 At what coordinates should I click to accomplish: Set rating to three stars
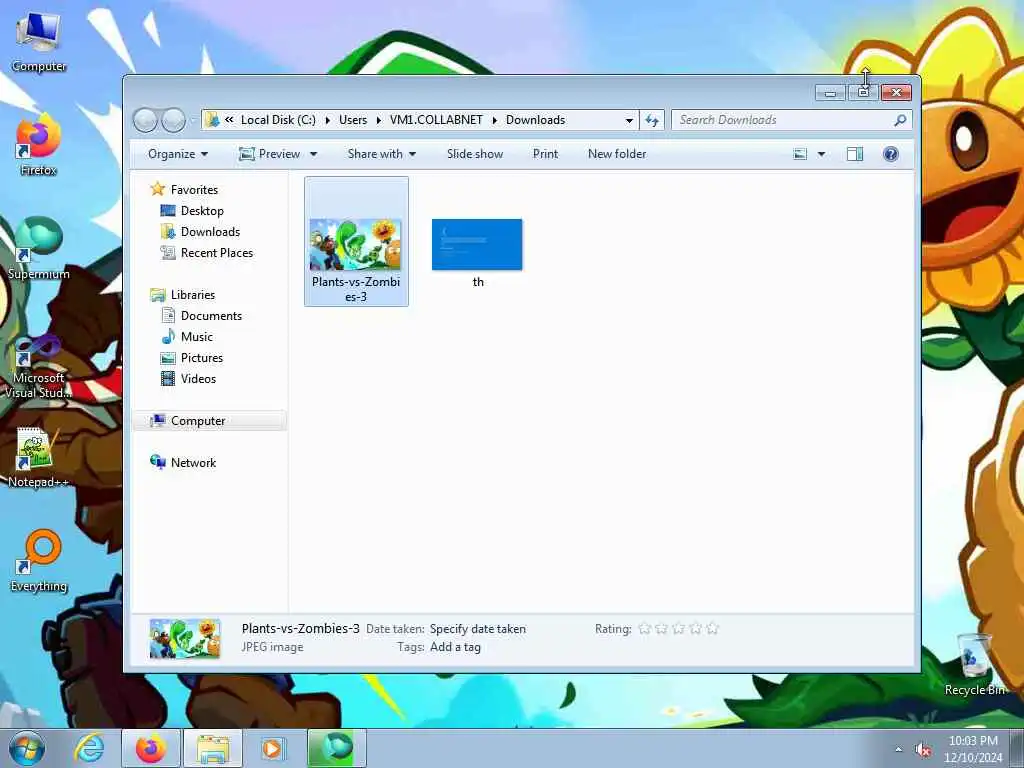[x=679, y=628]
